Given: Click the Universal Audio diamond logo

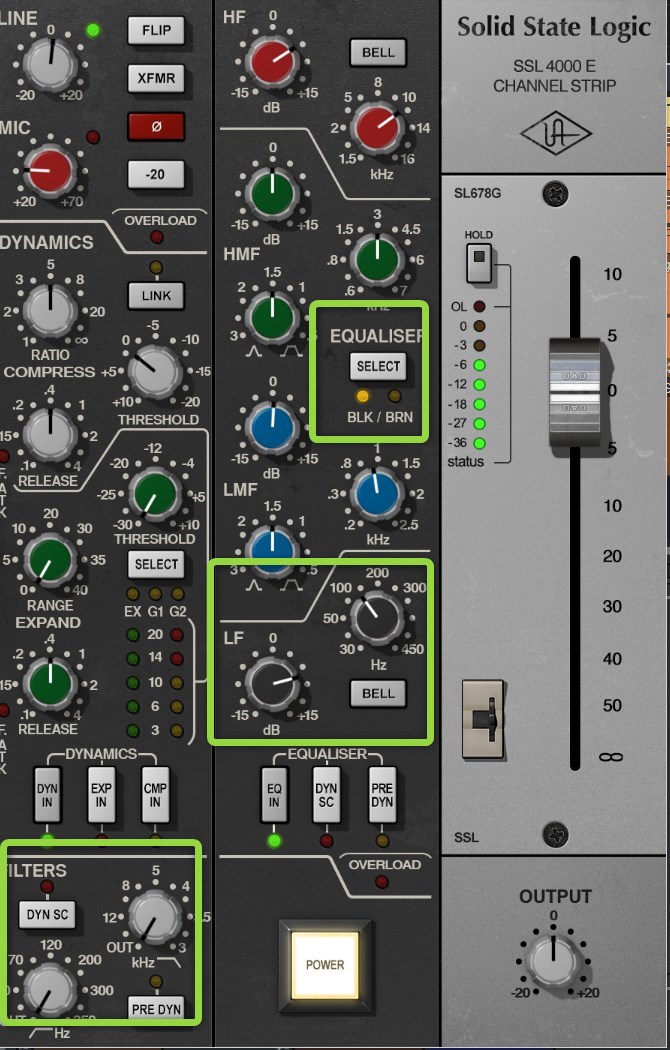Looking at the screenshot, I should tap(556, 134).
